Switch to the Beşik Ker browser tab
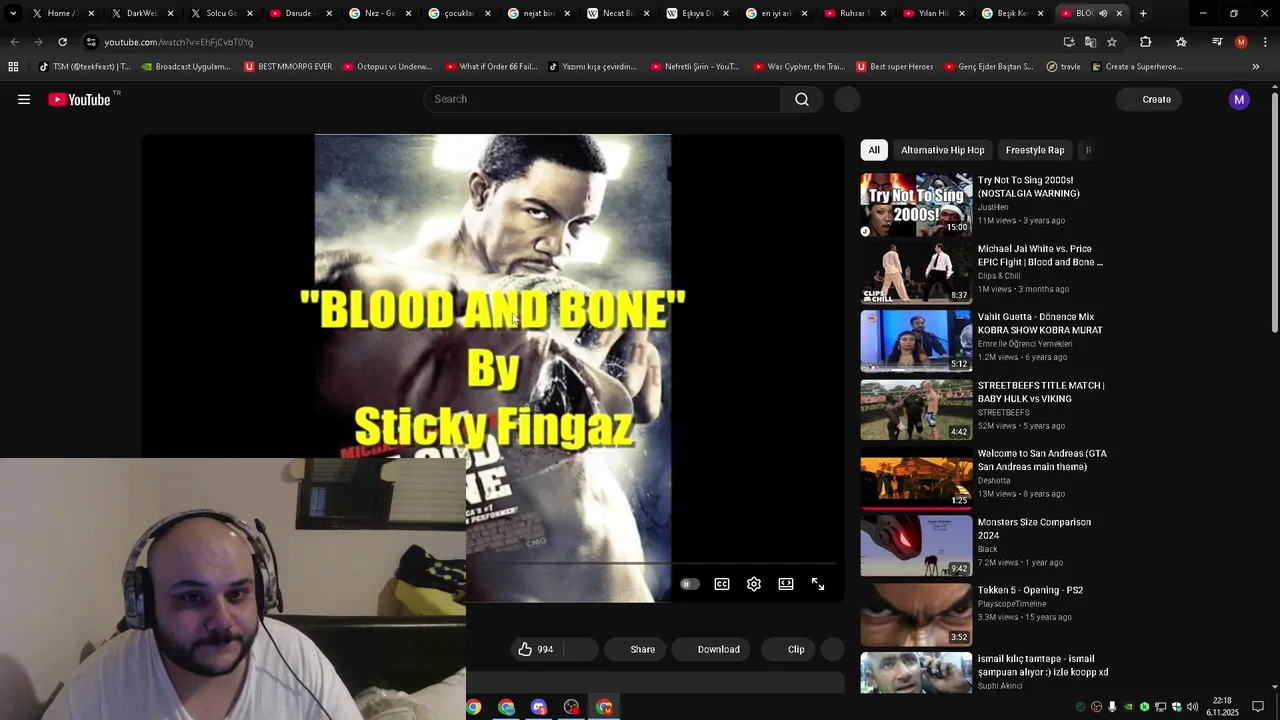Viewport: 1280px width, 720px height. pos(1014,13)
